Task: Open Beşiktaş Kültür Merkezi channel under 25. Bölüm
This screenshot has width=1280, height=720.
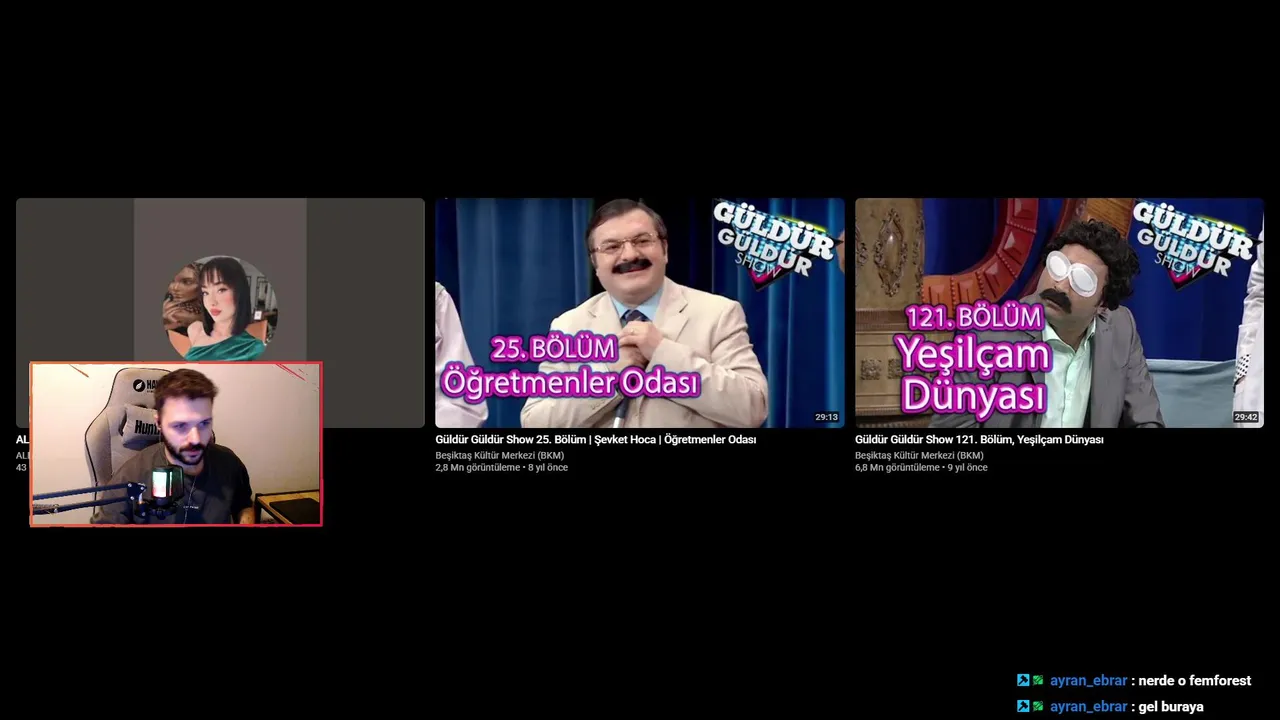Action: pos(499,455)
